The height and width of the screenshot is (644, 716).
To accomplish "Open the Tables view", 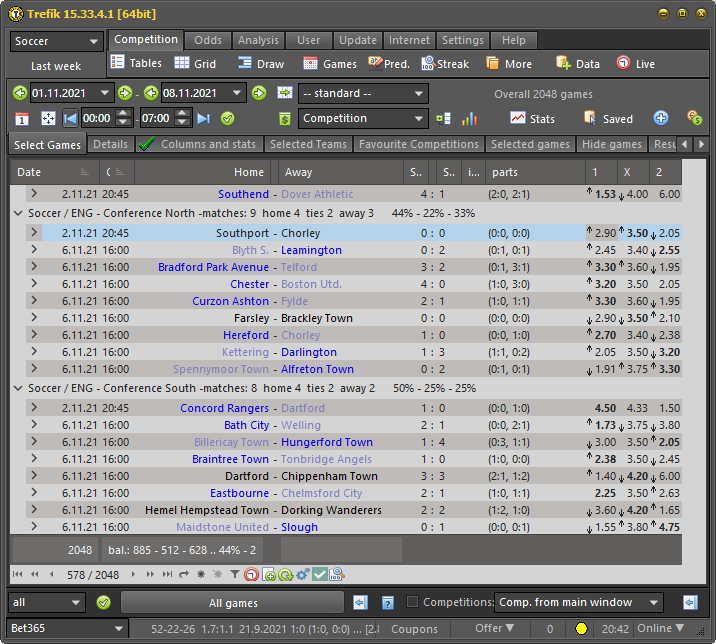I will click(x=136, y=64).
